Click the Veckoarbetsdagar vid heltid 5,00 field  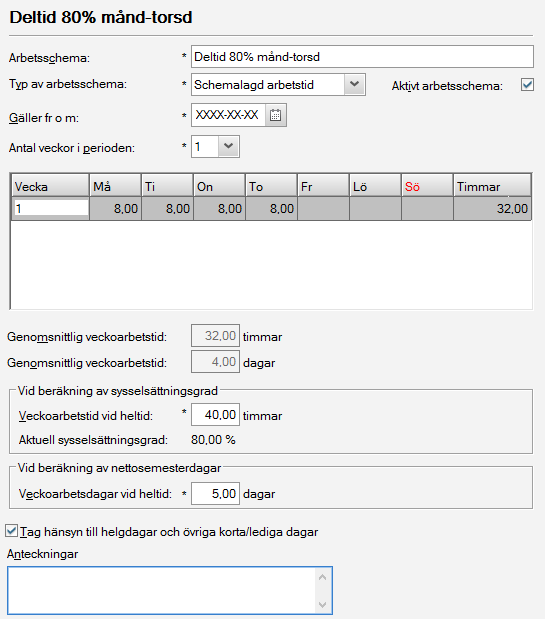coord(215,493)
